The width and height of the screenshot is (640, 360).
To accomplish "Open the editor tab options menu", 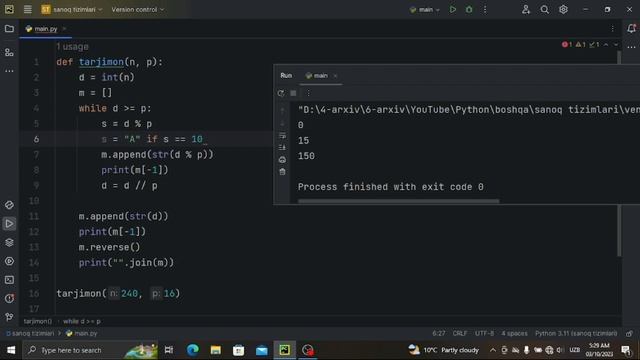I will tap(612, 29).
